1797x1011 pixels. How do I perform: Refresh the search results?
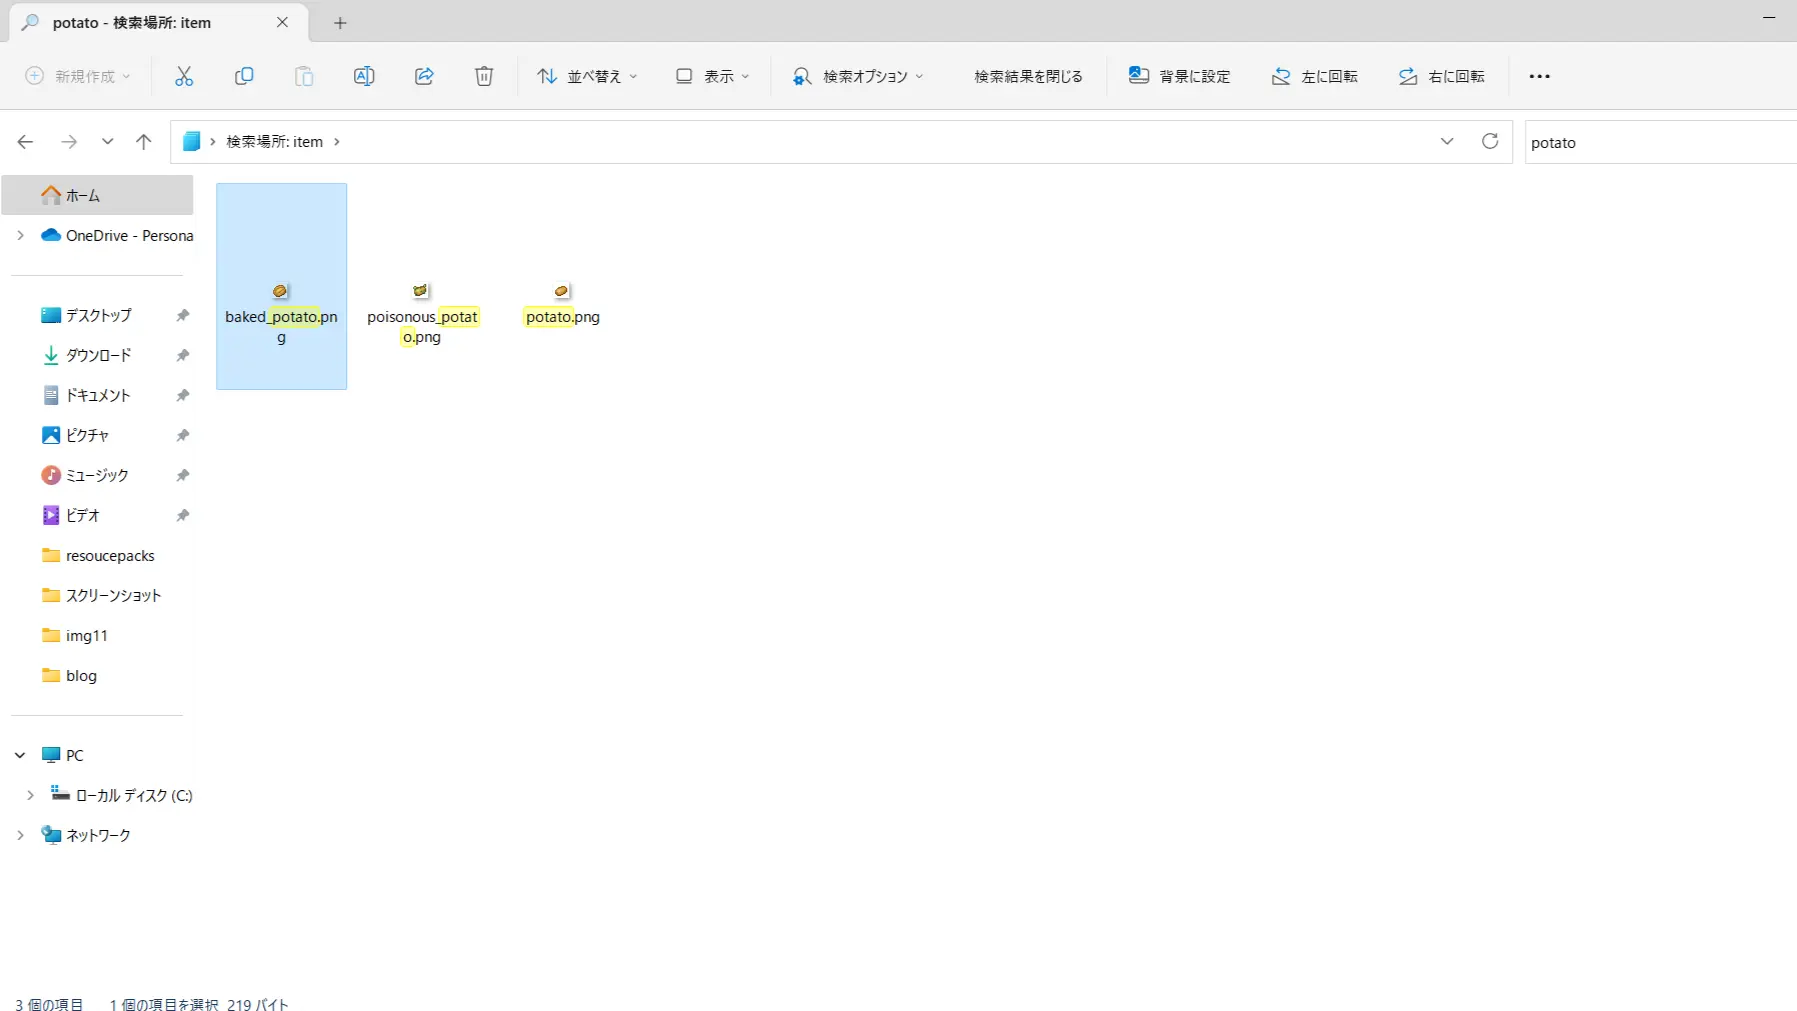point(1490,141)
